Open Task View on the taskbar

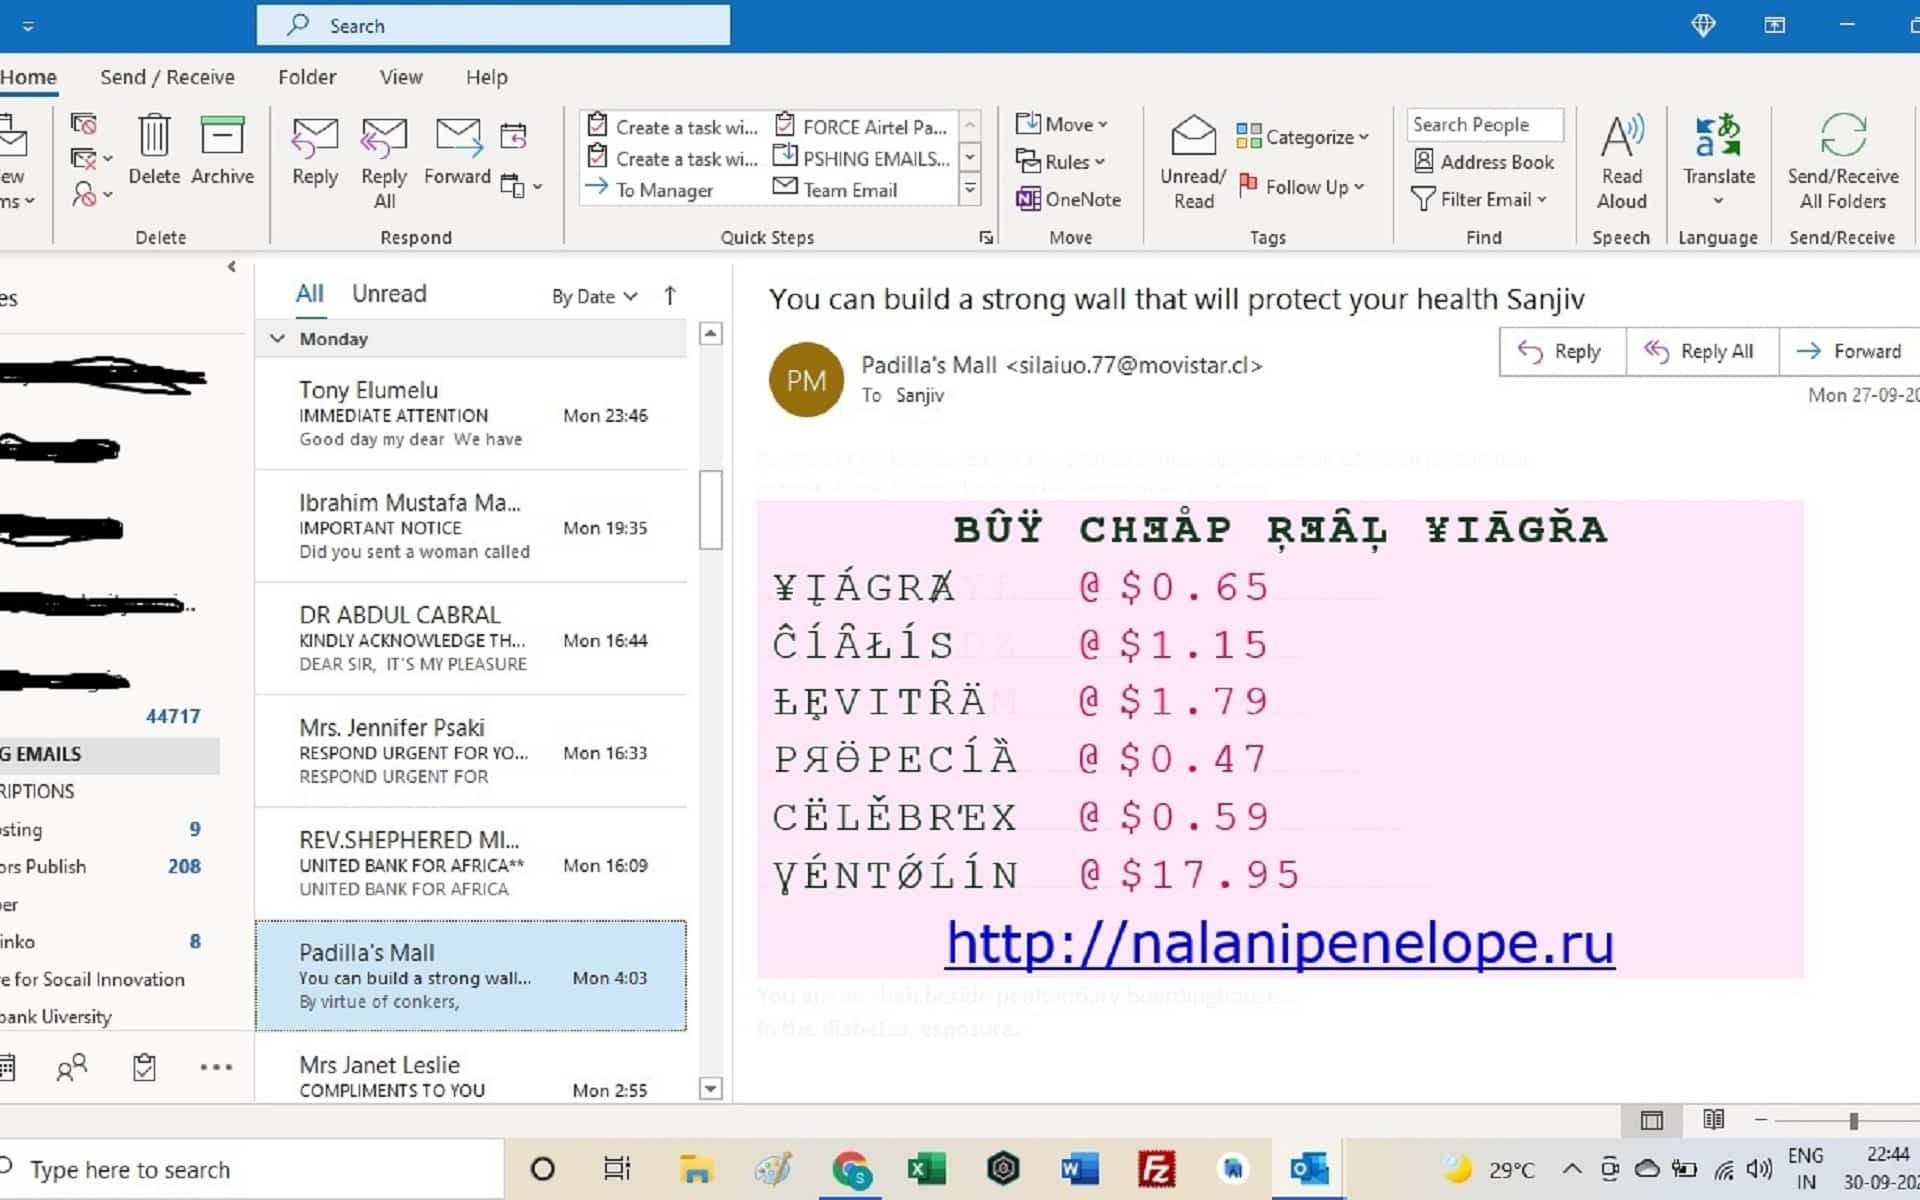point(617,1168)
